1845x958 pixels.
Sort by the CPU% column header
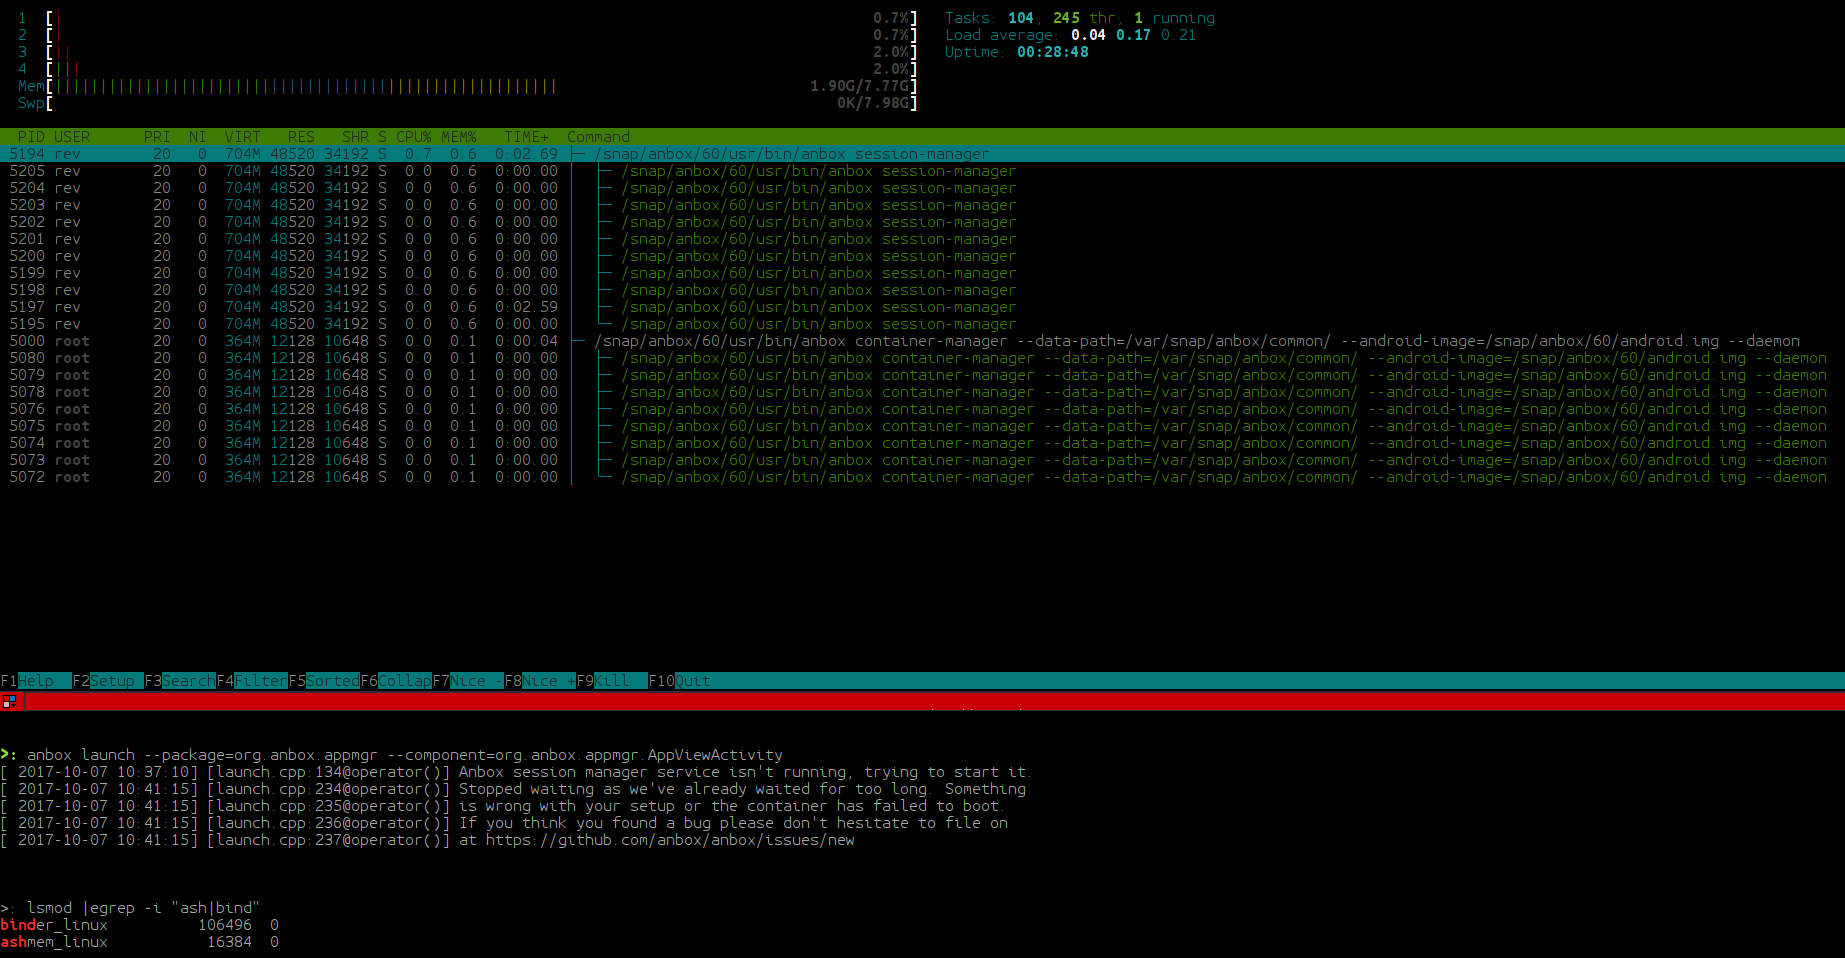coord(414,137)
